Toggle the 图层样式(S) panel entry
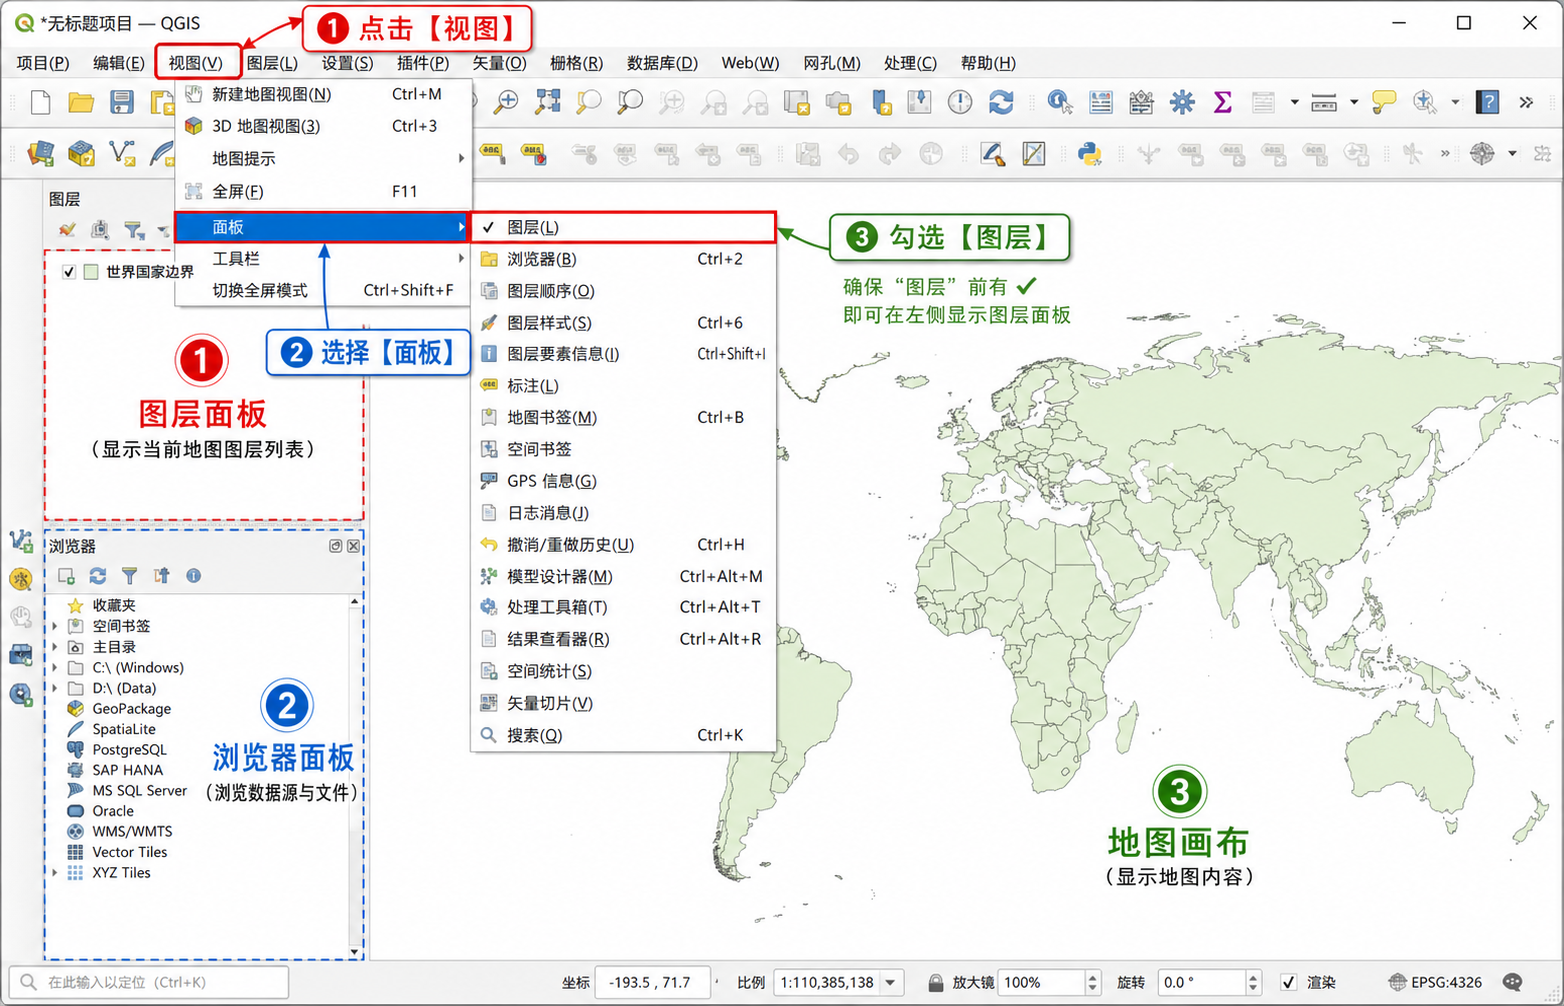 623,323
